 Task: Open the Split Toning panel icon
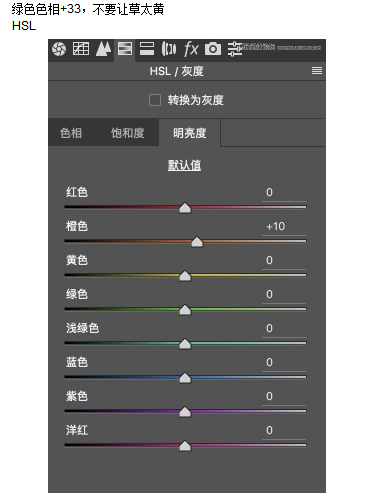point(147,49)
